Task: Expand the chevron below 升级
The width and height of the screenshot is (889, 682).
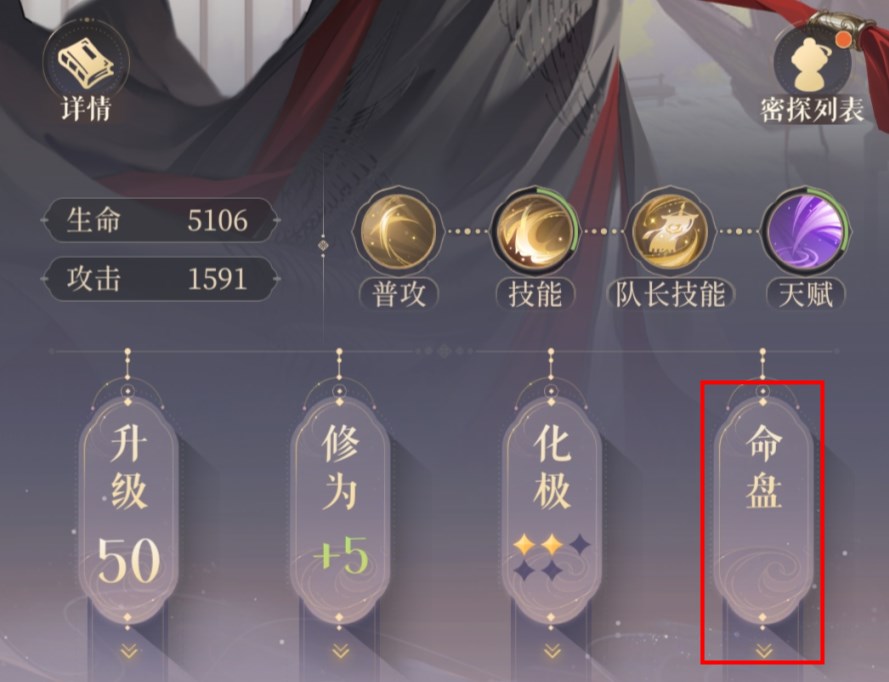Action: (x=129, y=652)
